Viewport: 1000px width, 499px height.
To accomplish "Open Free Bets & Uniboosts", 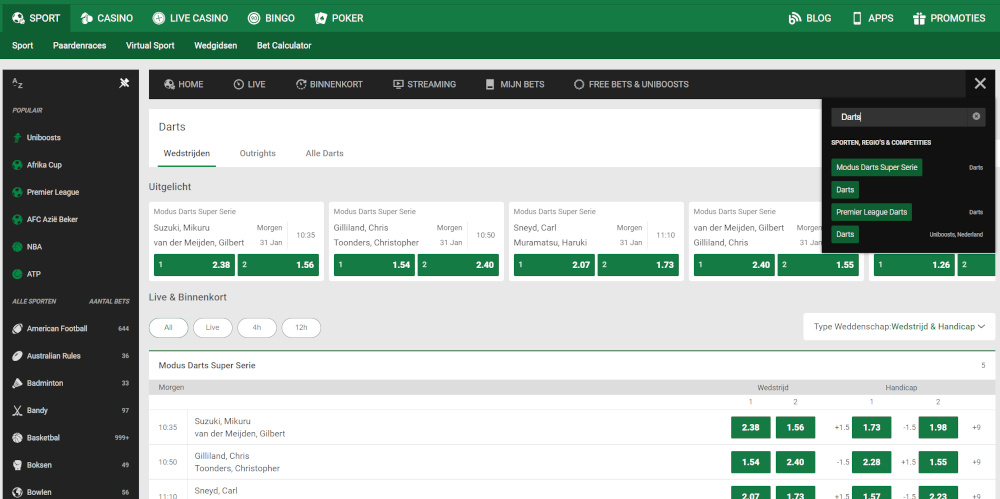I will [x=631, y=84].
